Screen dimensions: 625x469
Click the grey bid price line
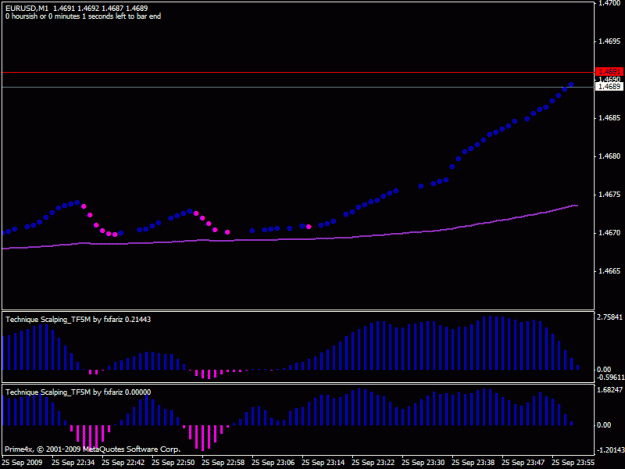click(x=298, y=87)
